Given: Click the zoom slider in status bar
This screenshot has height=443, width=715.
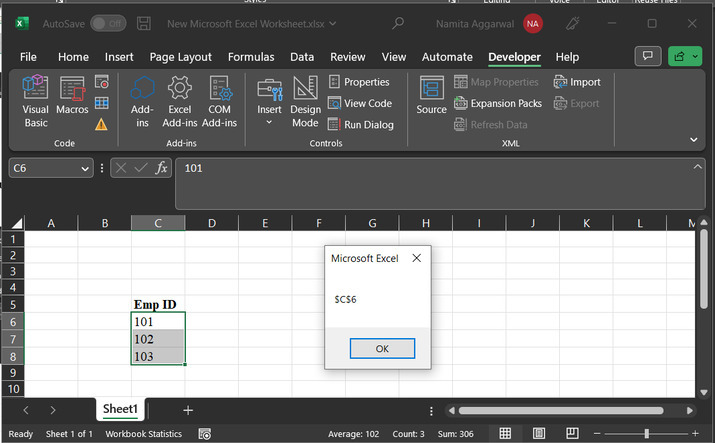Looking at the screenshot, I should pos(647,434).
